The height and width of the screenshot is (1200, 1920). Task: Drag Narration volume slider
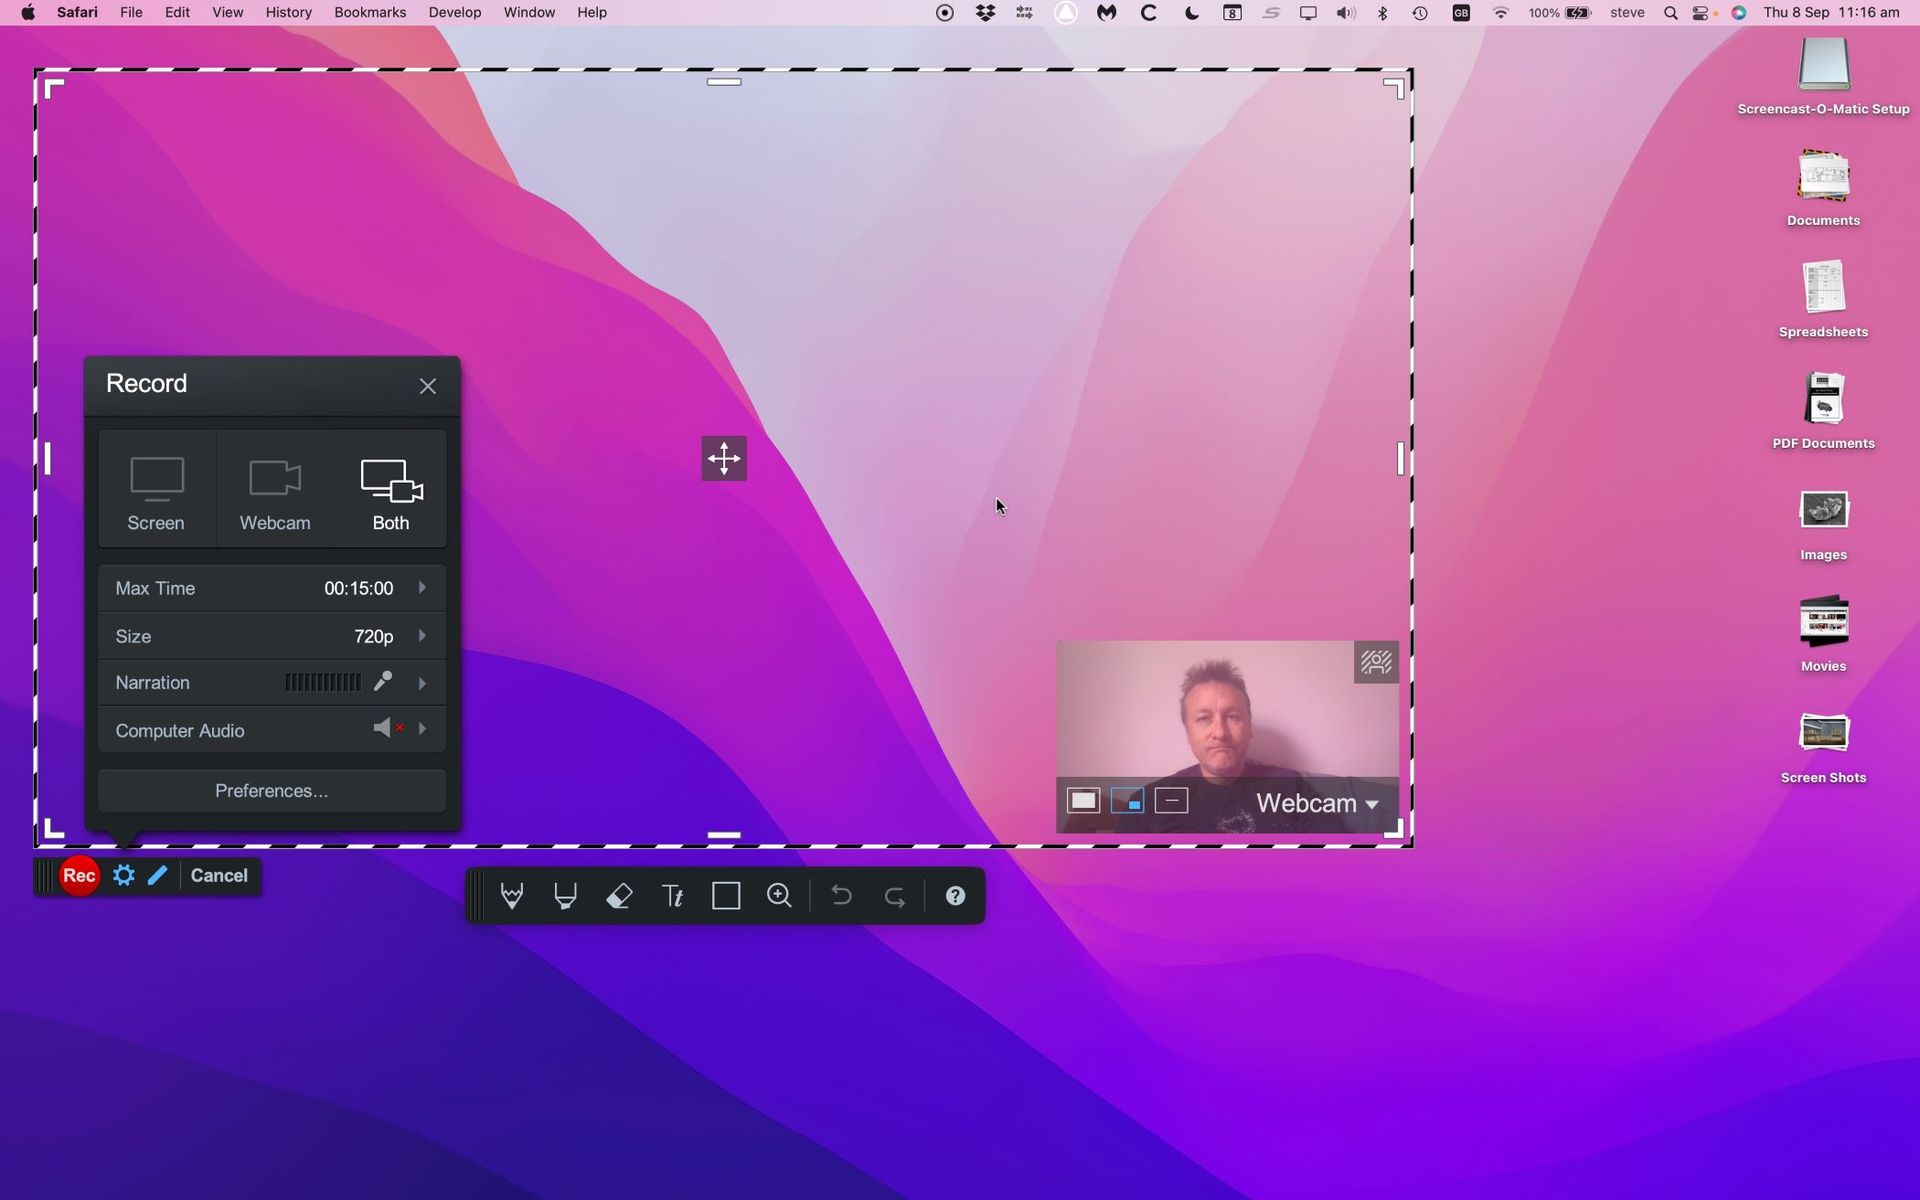(325, 682)
